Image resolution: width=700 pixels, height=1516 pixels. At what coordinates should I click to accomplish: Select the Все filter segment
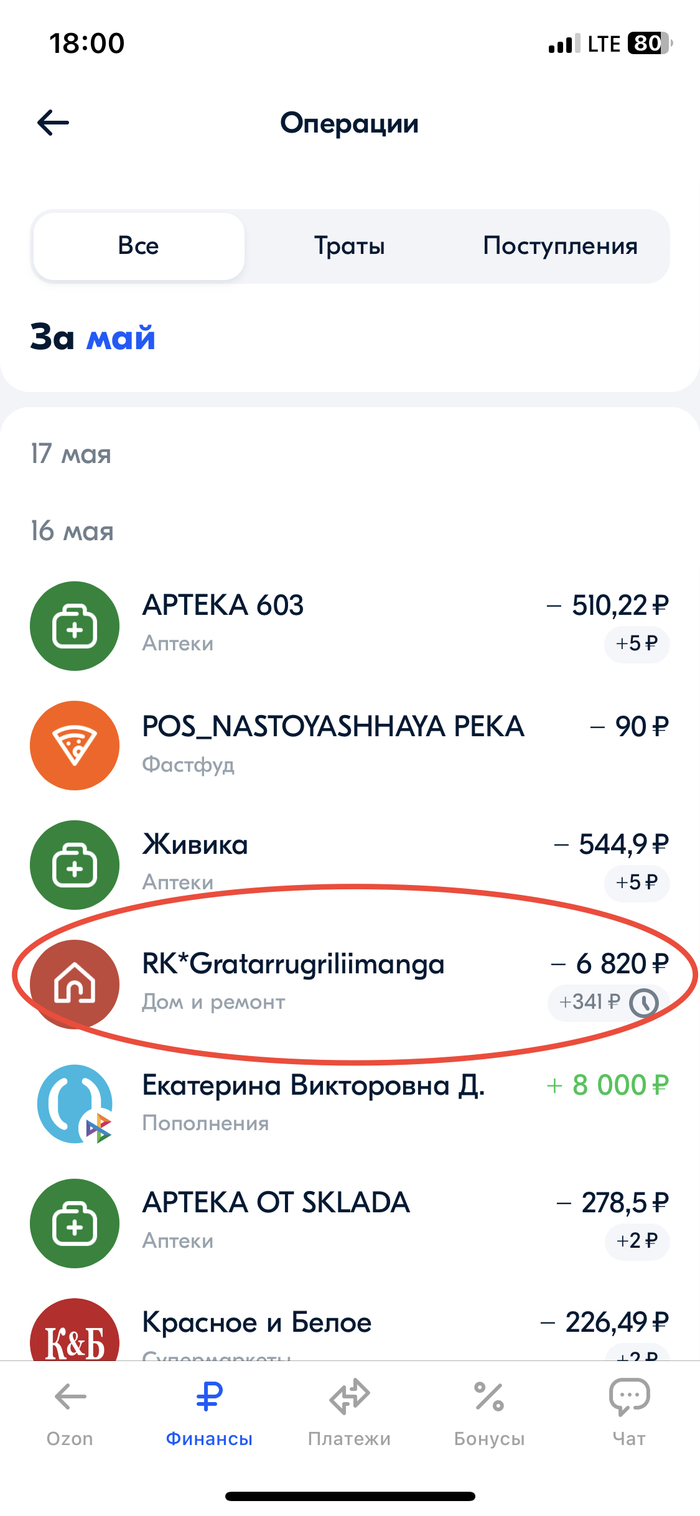pyautogui.click(x=138, y=246)
